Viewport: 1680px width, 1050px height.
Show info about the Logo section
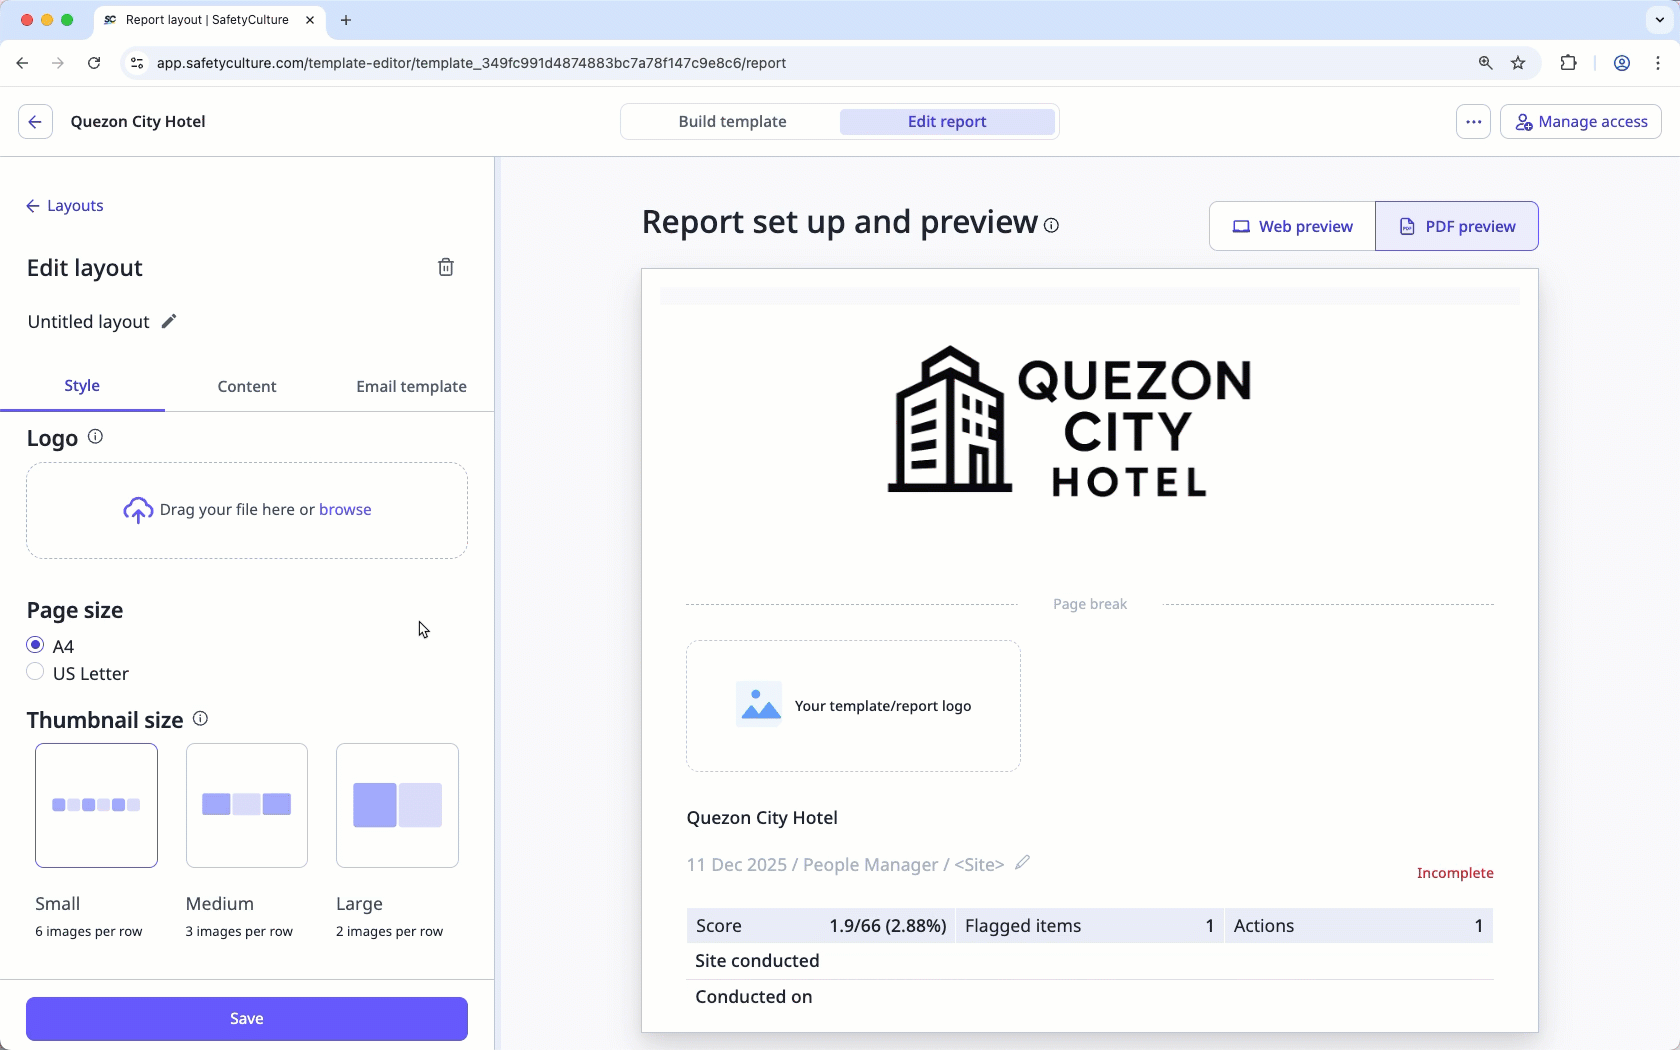click(95, 437)
